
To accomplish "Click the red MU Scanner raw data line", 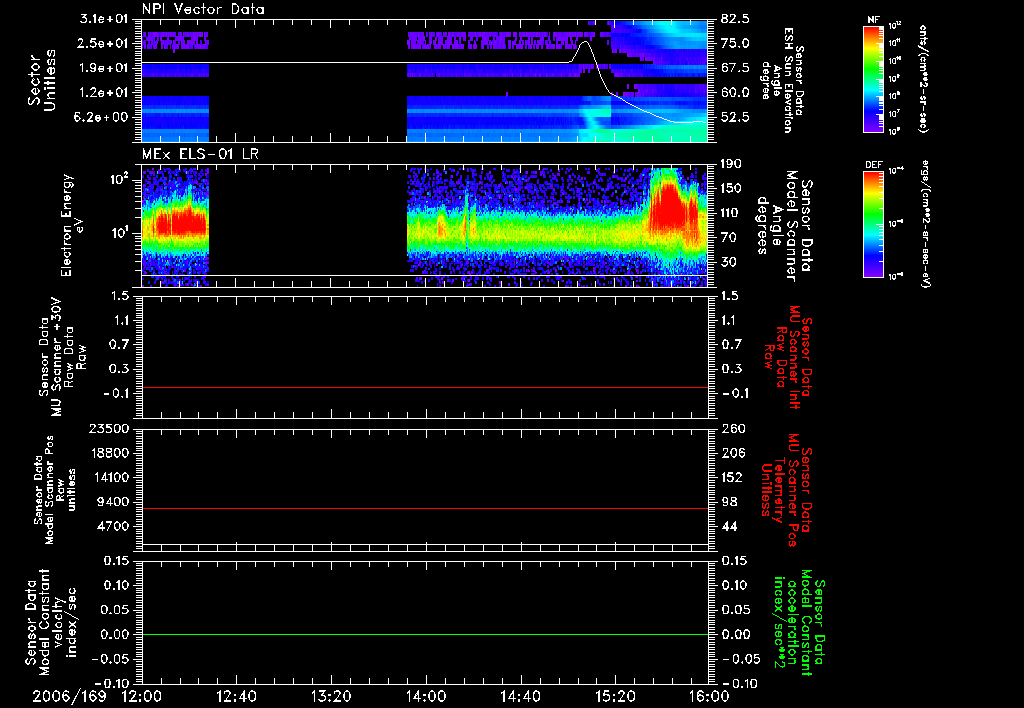I will coord(425,387).
